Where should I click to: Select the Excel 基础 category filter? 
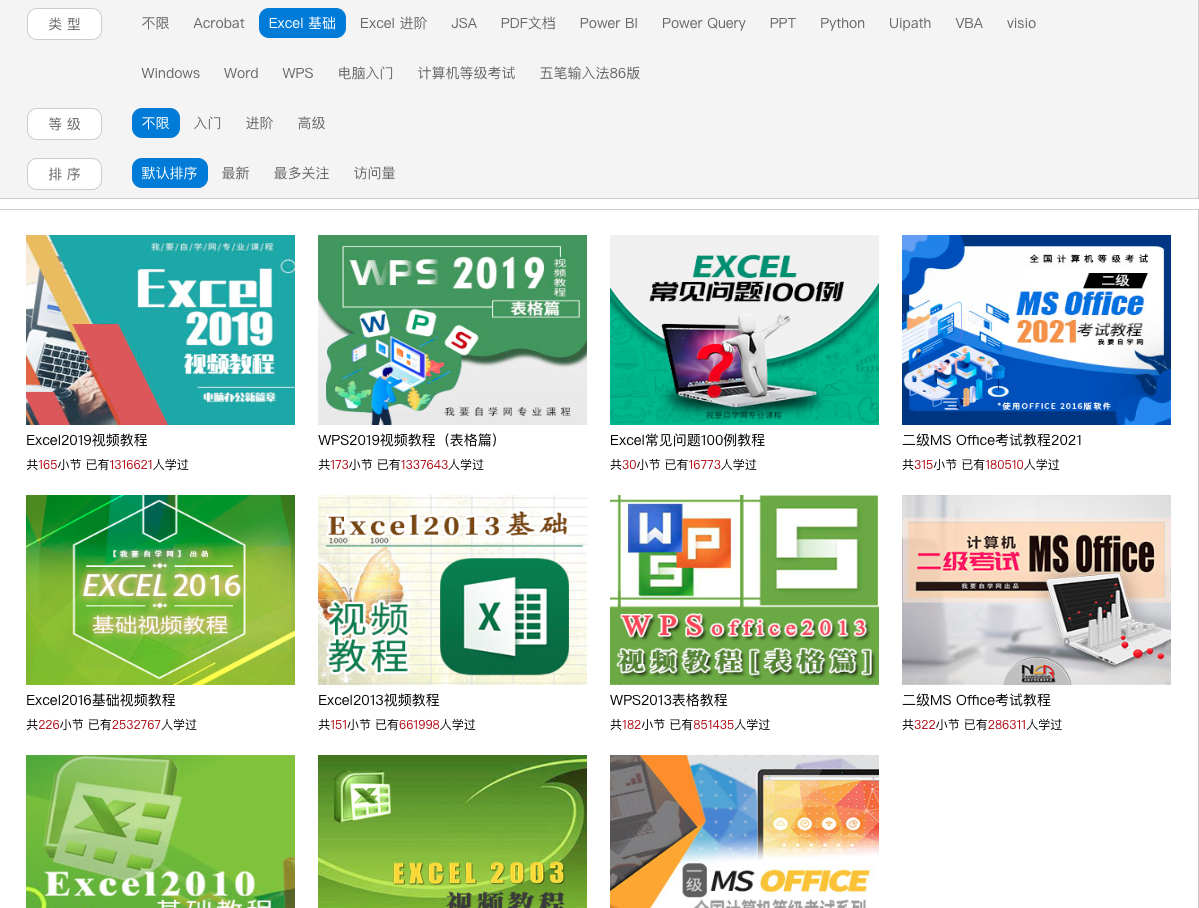302,23
